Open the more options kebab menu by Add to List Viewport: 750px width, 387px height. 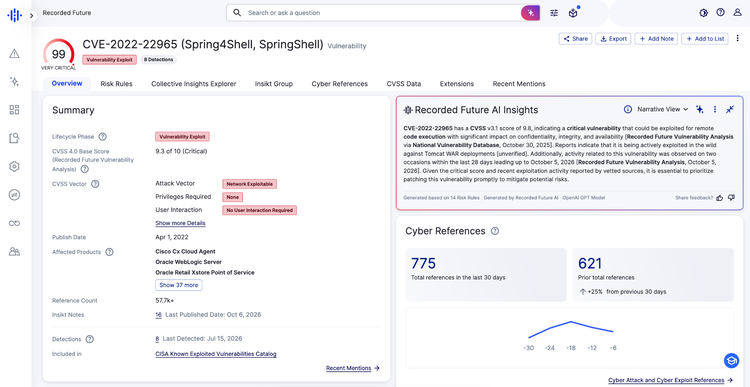pyautogui.click(x=738, y=39)
